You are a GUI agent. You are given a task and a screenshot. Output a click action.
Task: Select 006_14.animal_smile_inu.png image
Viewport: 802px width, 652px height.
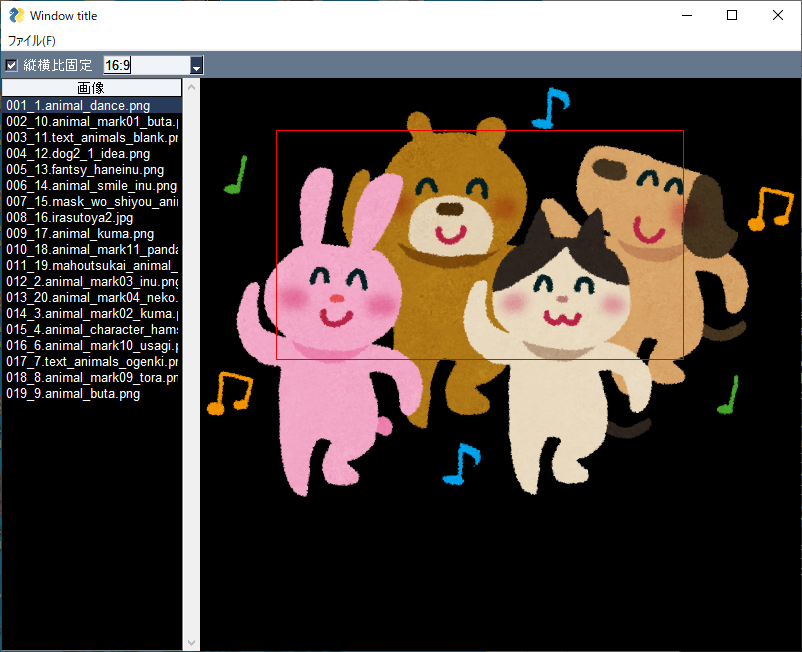(90, 185)
